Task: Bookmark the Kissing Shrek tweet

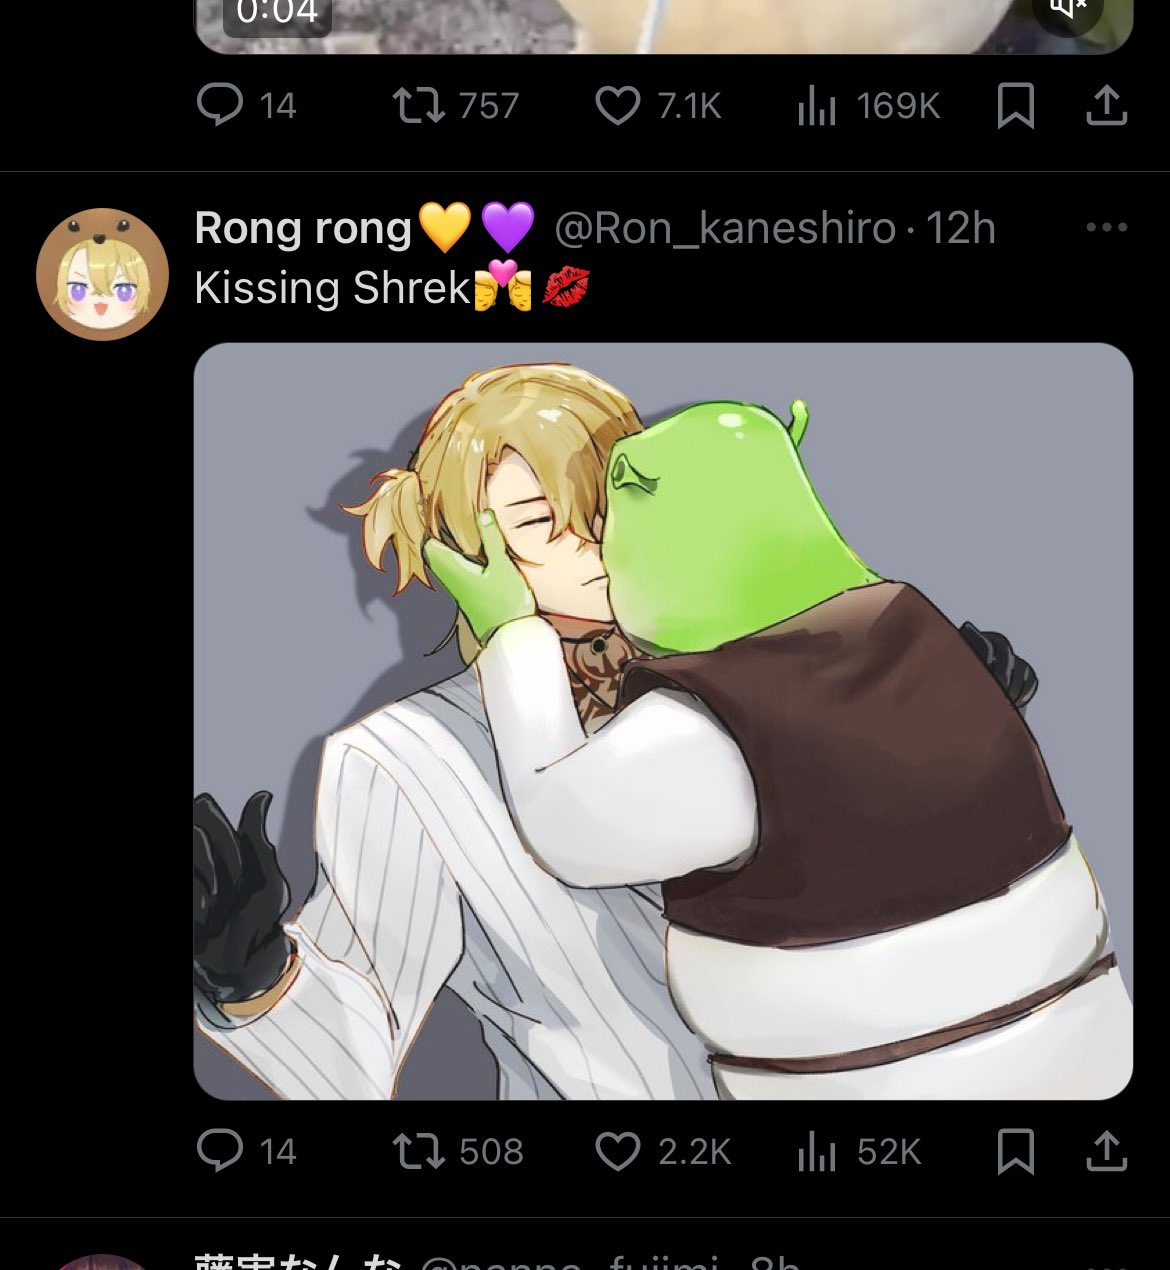Action: click(1015, 1151)
